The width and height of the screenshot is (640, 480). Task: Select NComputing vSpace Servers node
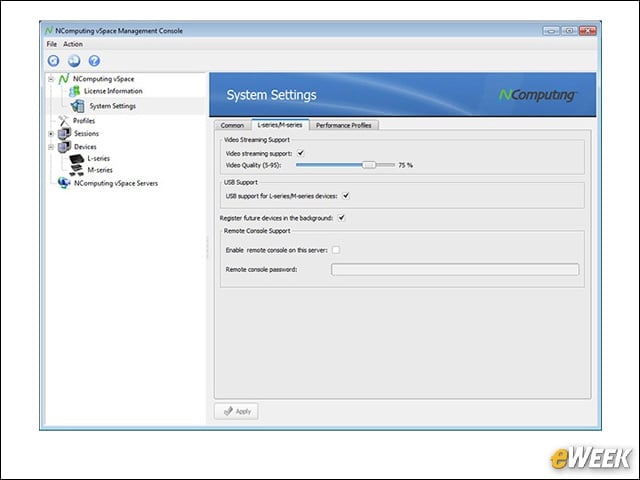coord(116,183)
